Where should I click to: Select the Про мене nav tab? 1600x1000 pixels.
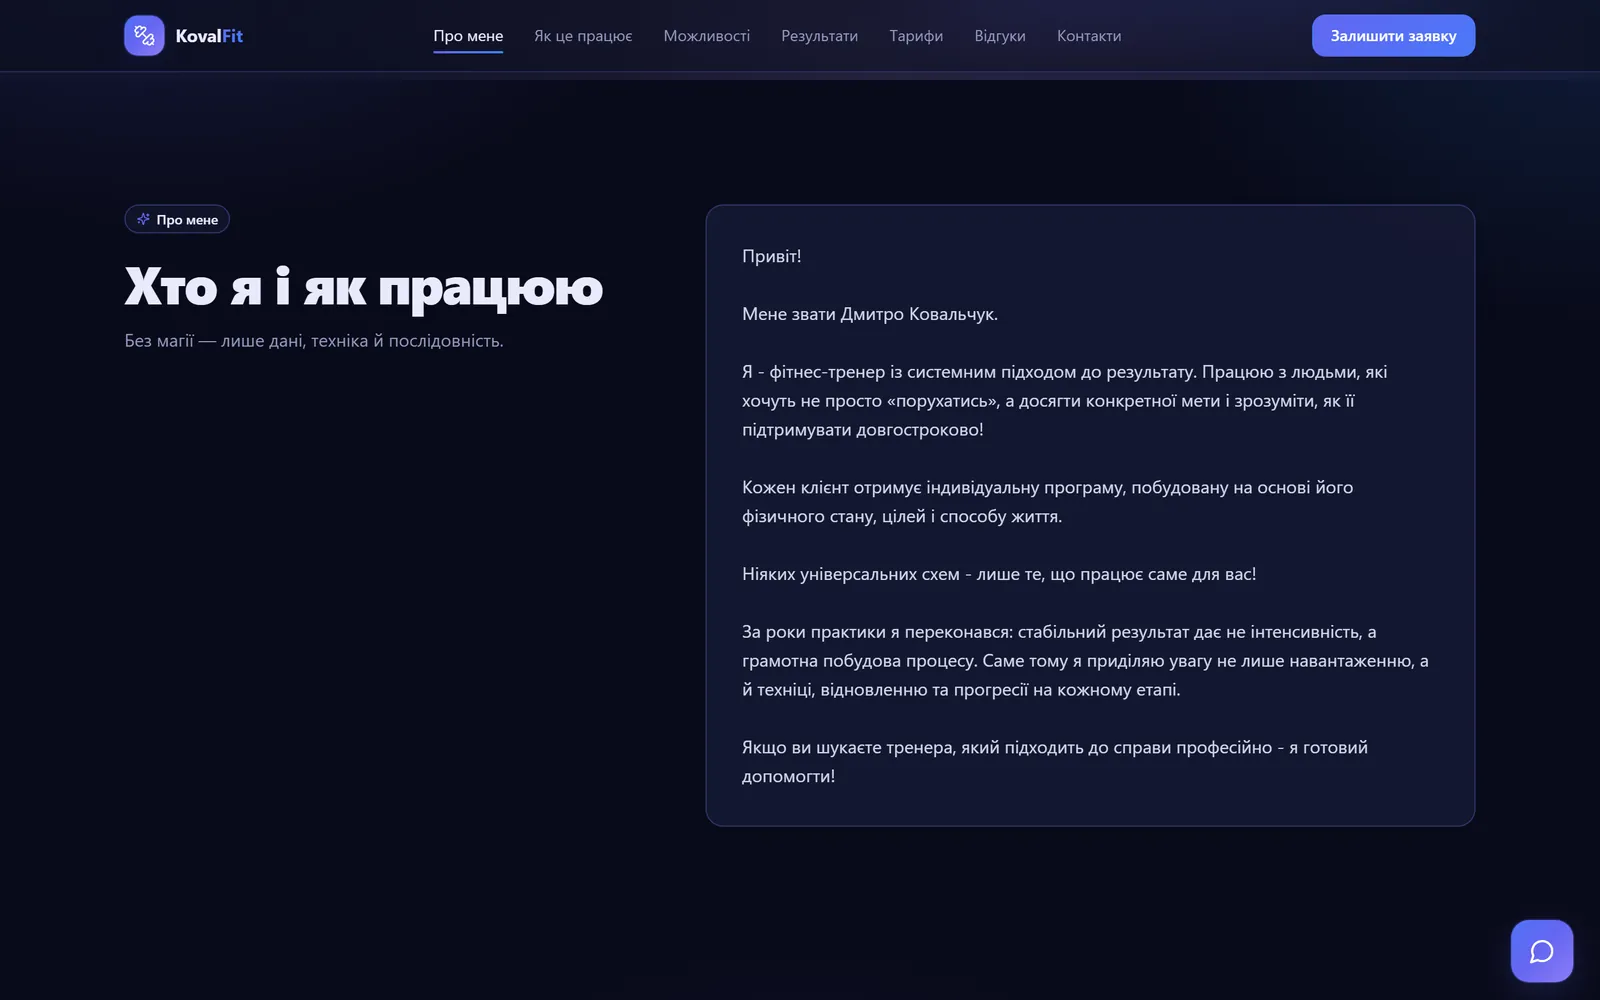pos(468,36)
